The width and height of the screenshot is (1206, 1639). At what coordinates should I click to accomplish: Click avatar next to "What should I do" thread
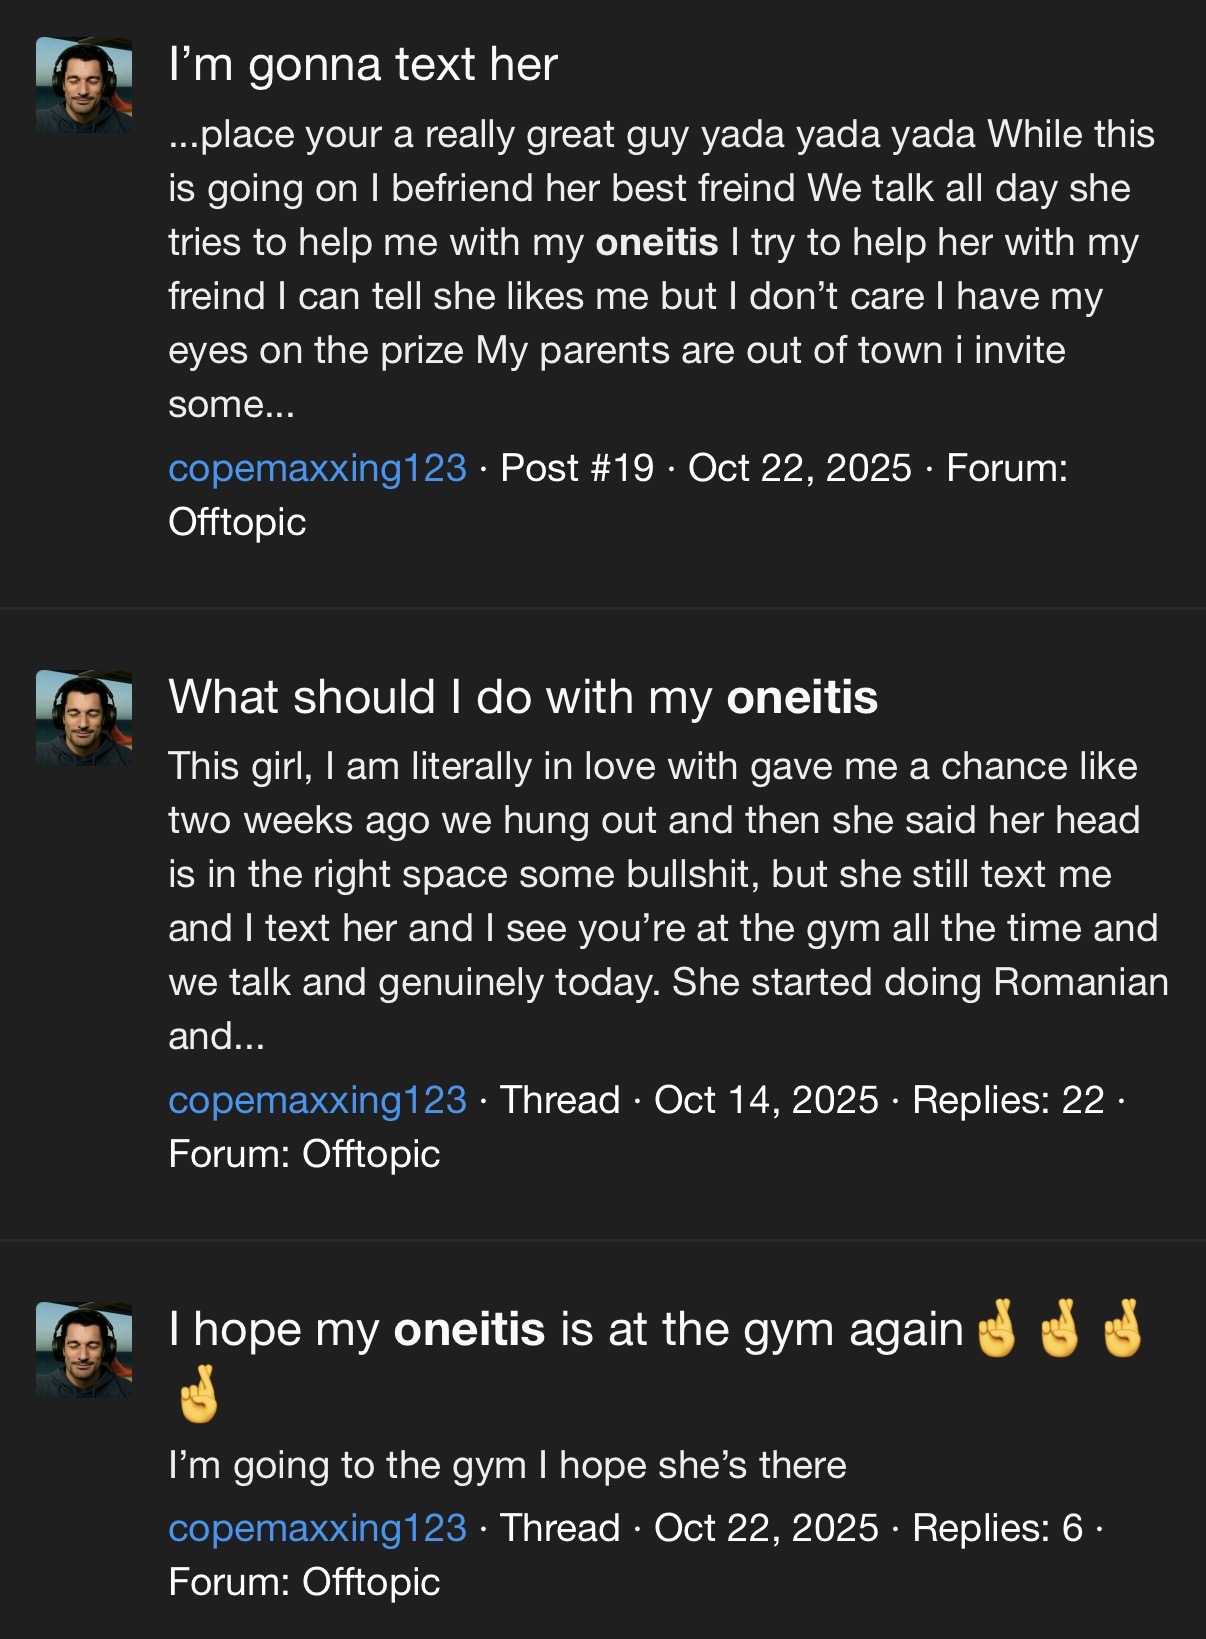click(84, 718)
